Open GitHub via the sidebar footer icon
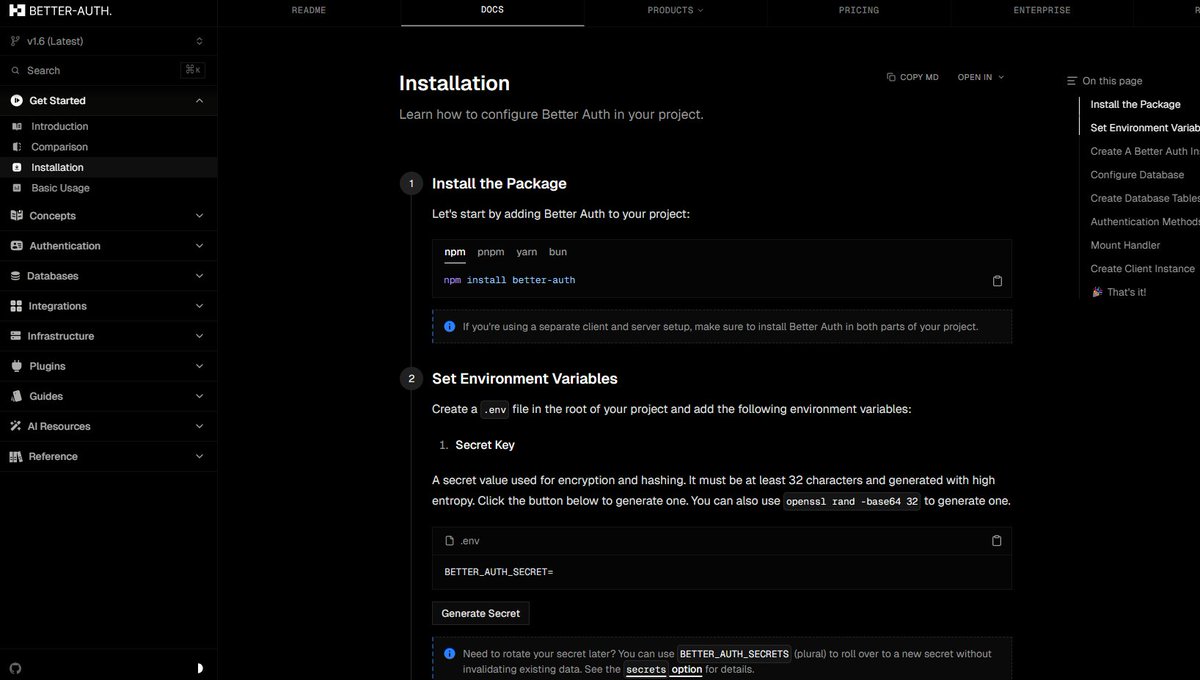 15,667
